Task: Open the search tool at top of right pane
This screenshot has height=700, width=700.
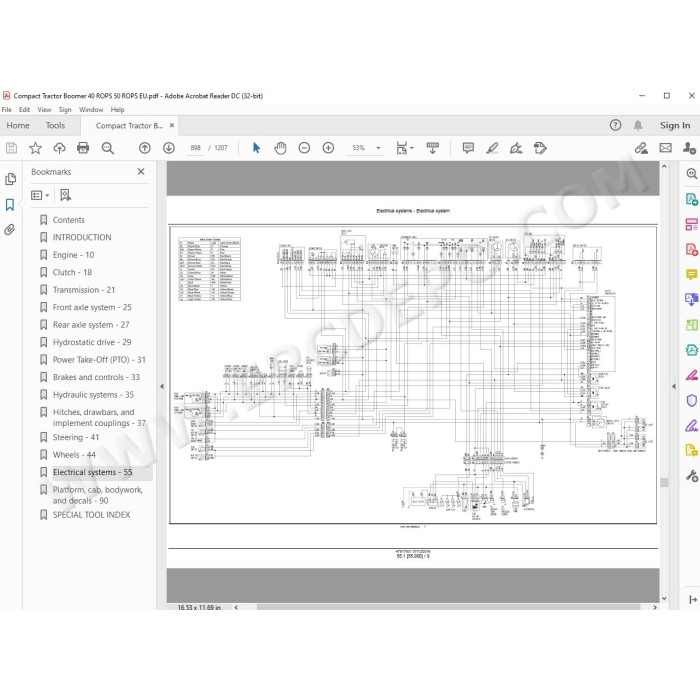Action: pos(692,174)
